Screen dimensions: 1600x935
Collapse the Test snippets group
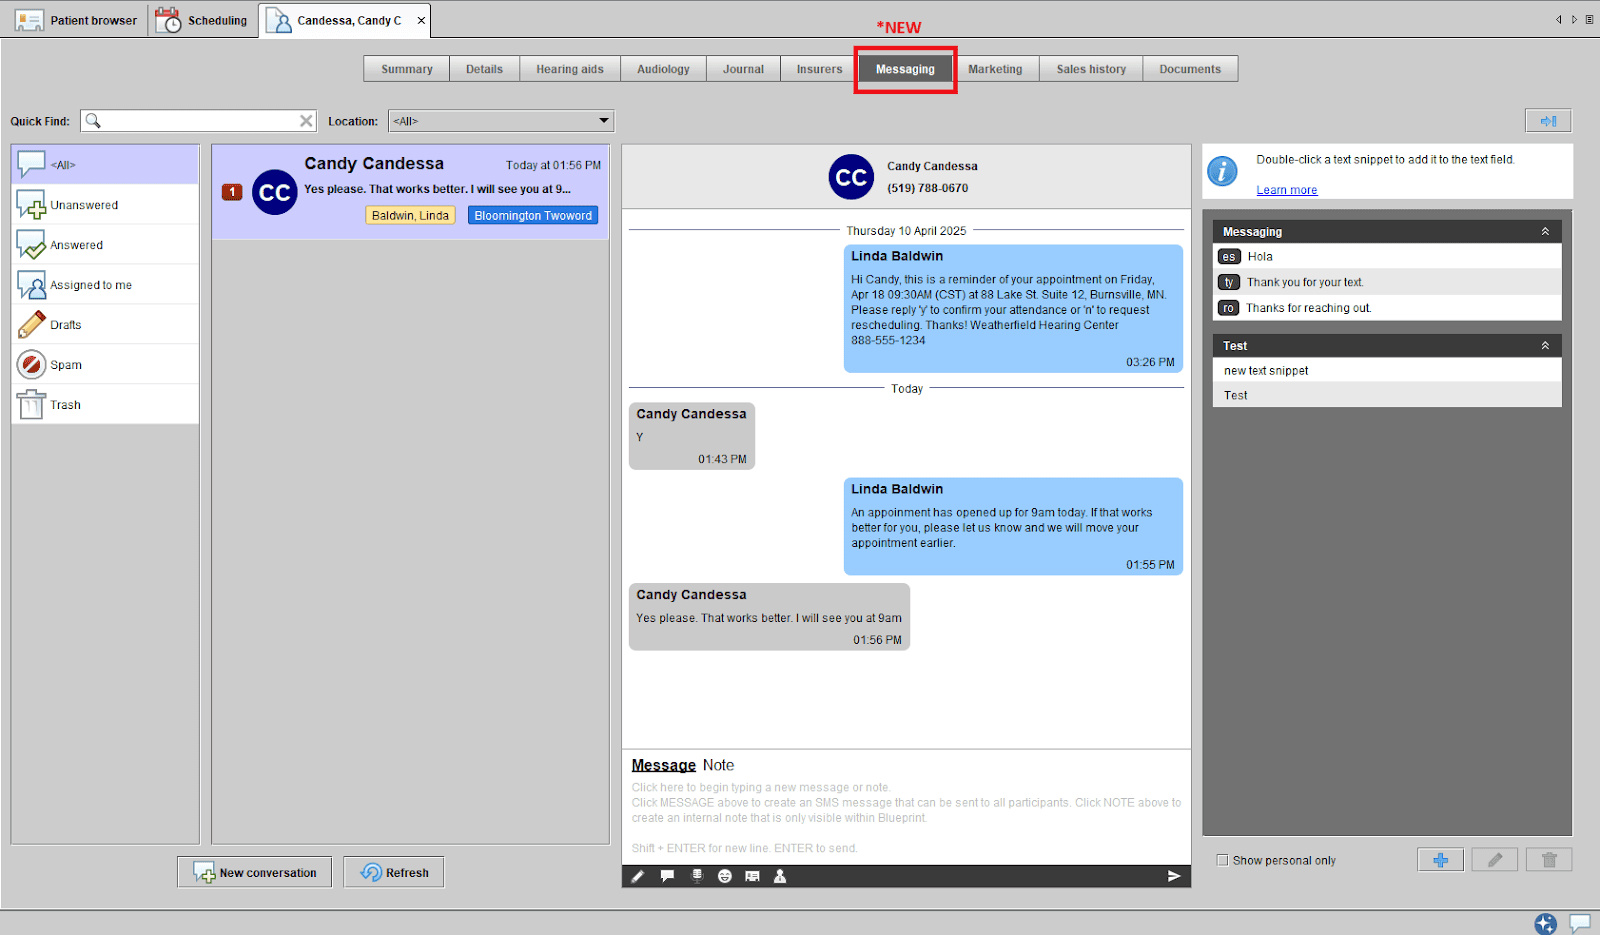pyautogui.click(x=1544, y=346)
